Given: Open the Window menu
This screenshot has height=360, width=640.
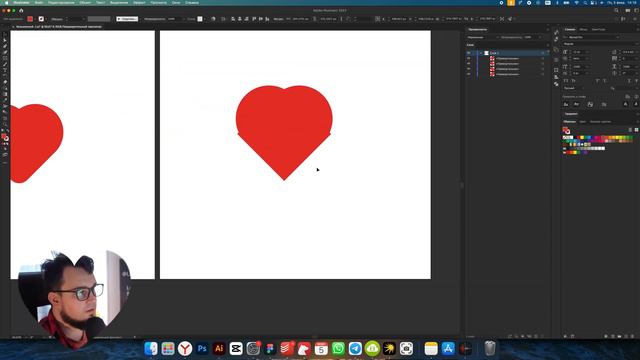Looking at the screenshot, I should 176,2.
